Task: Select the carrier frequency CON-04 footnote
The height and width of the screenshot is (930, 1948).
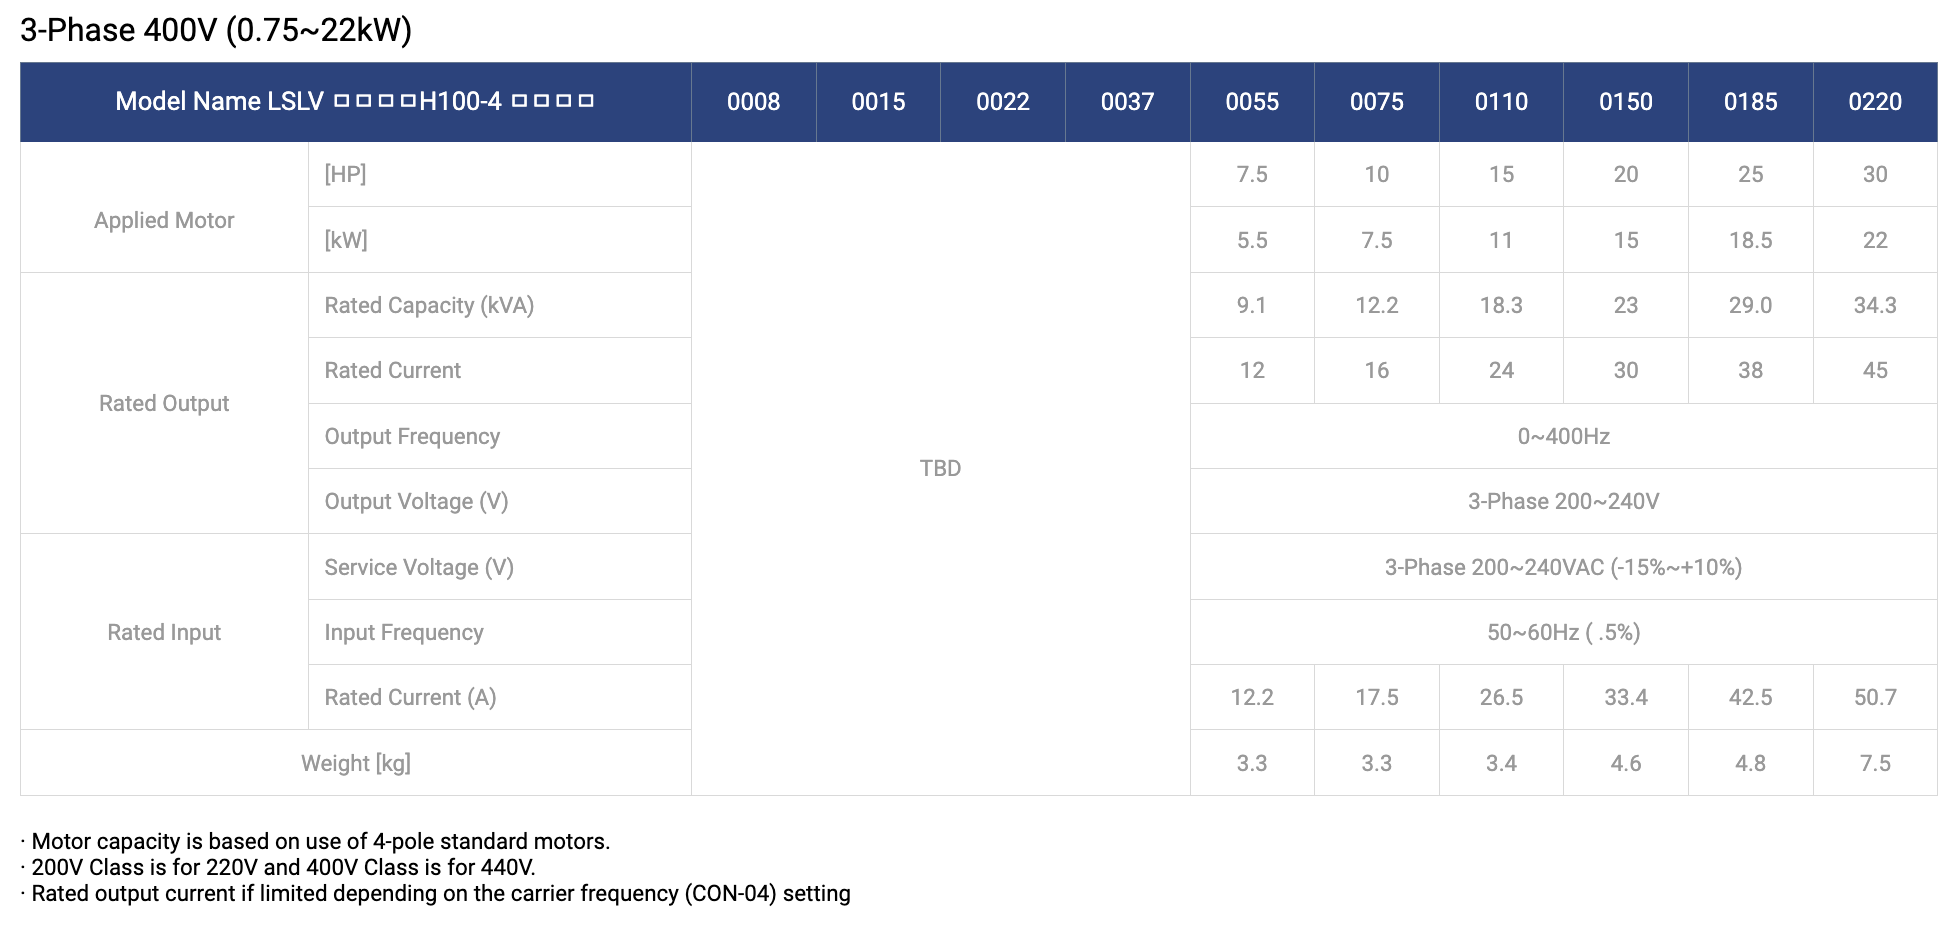Action: click(436, 893)
